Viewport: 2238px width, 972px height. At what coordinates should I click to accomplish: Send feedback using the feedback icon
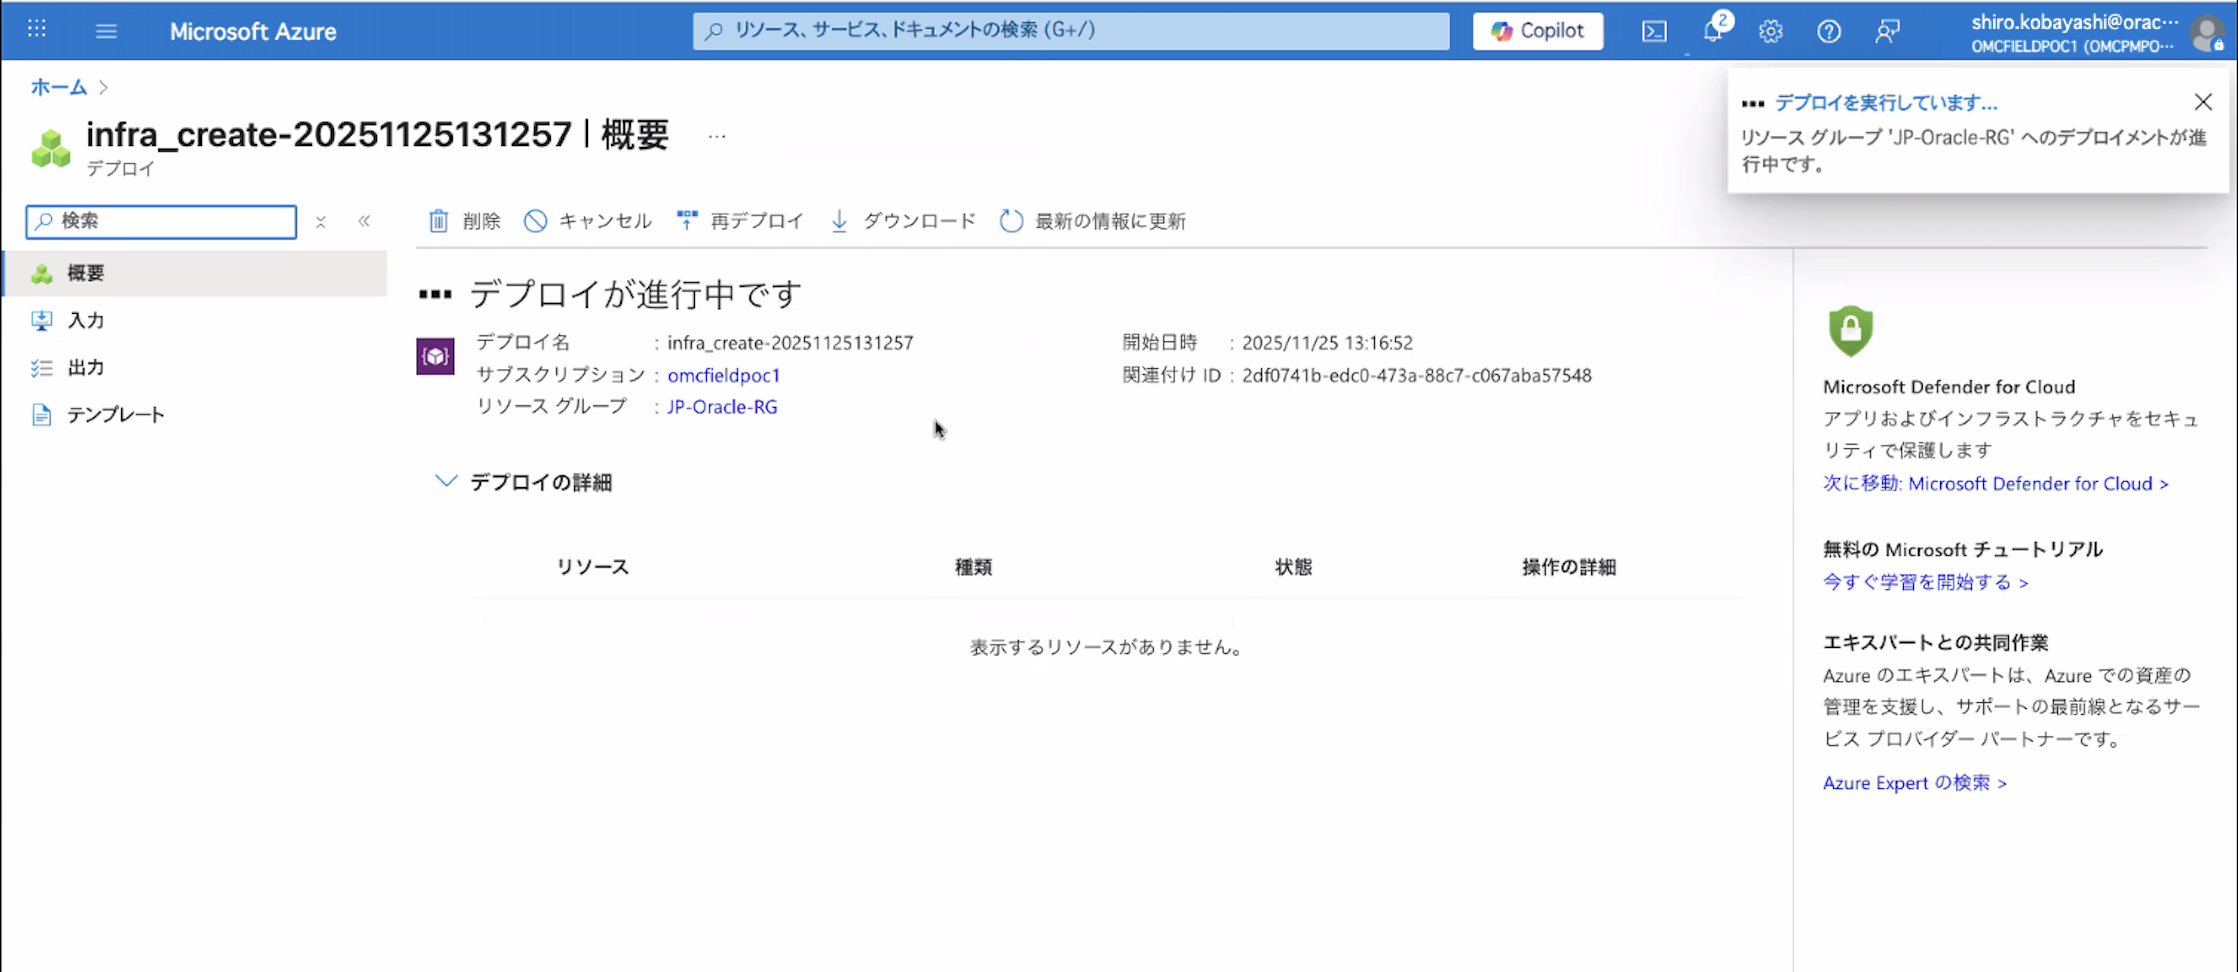tap(1887, 31)
